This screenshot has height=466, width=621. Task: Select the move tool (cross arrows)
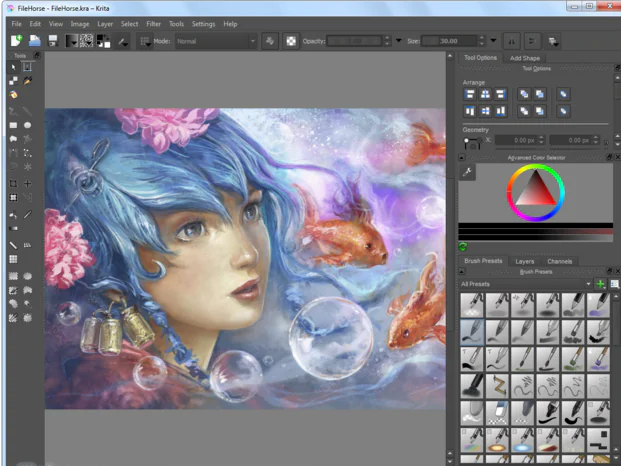(27, 183)
